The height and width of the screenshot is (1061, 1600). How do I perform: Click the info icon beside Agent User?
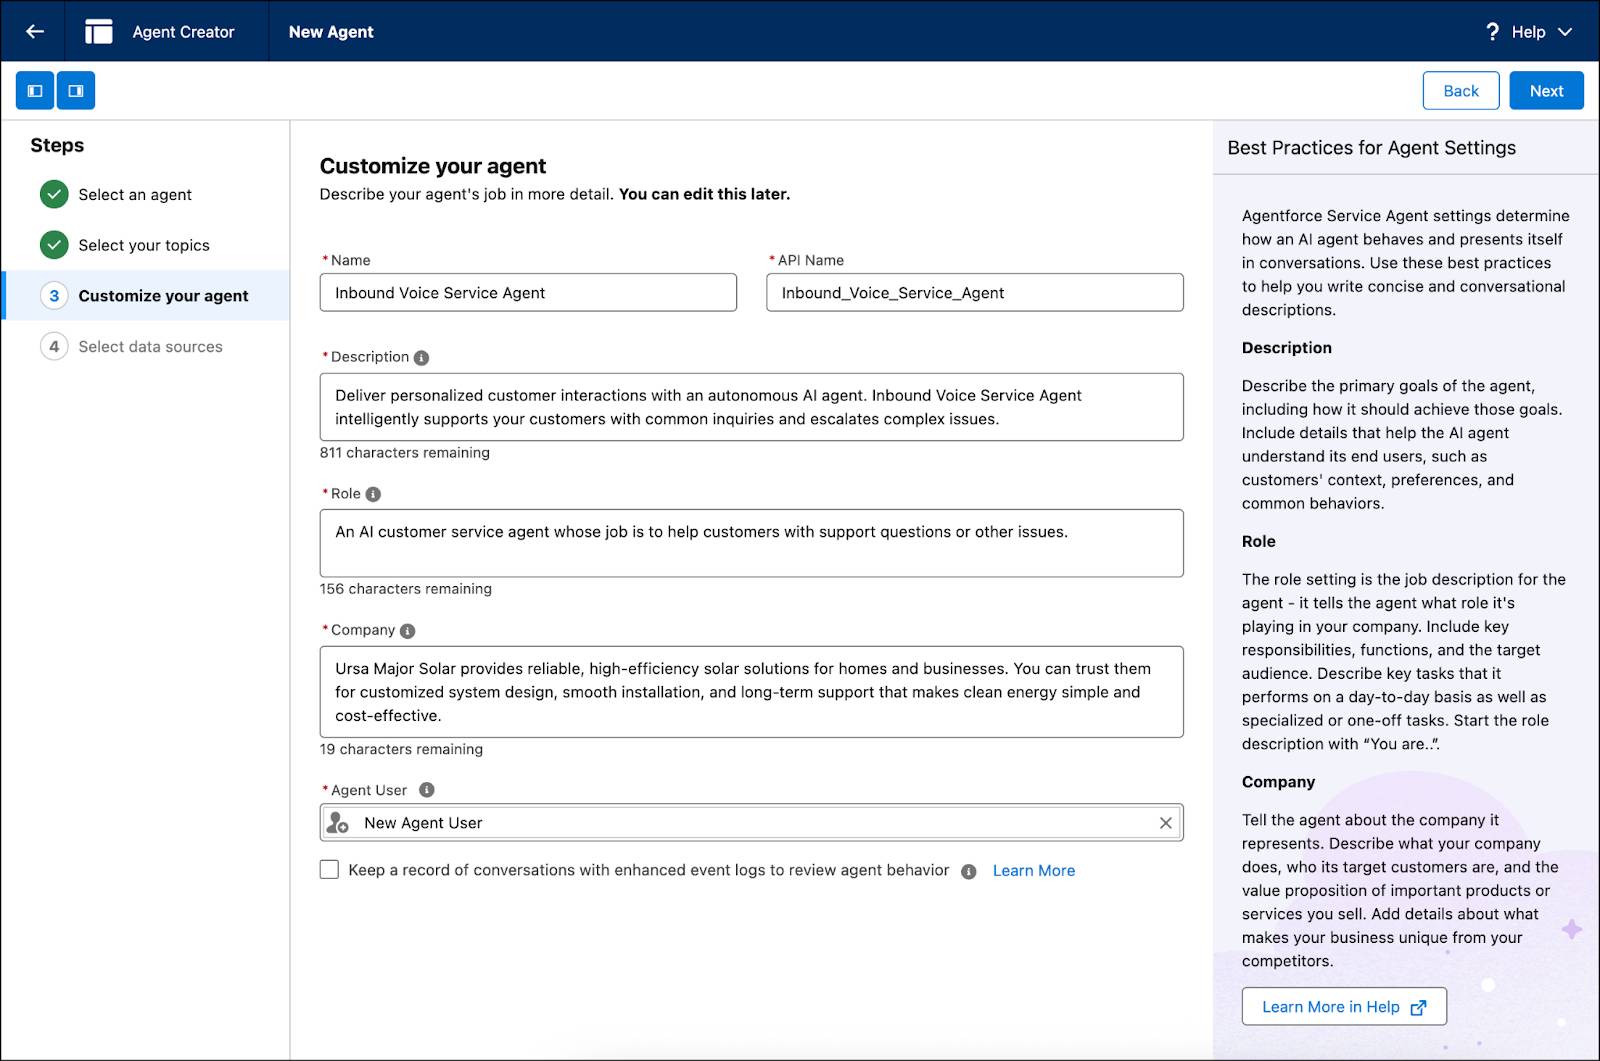pos(427,789)
